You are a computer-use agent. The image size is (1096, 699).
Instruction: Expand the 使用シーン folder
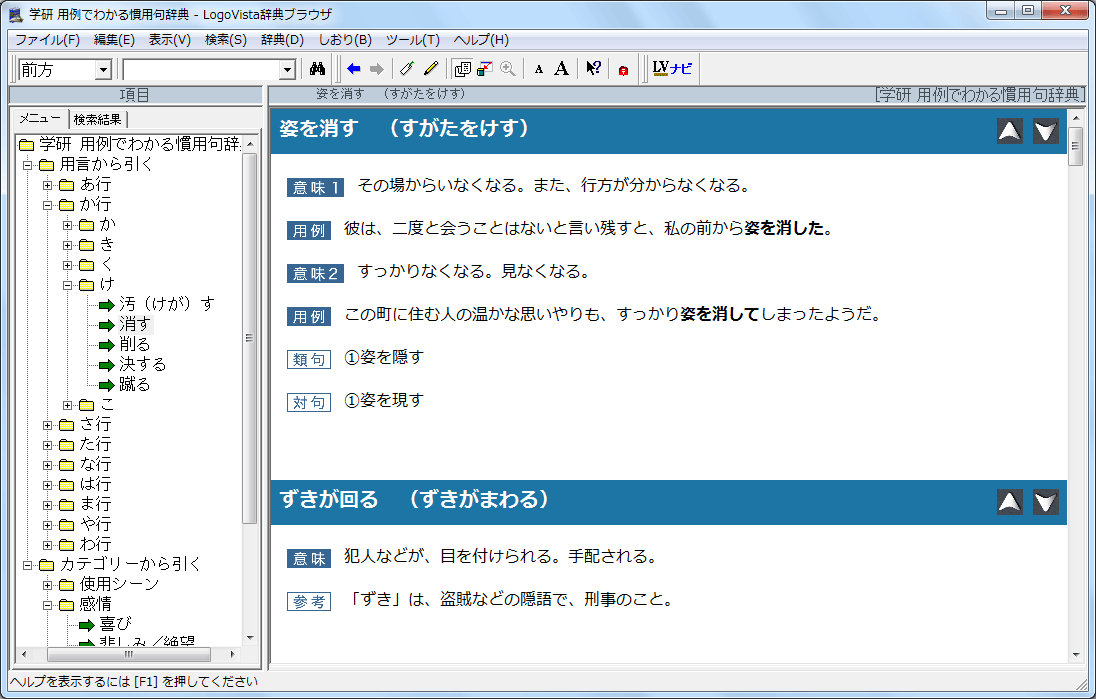[x=48, y=585]
